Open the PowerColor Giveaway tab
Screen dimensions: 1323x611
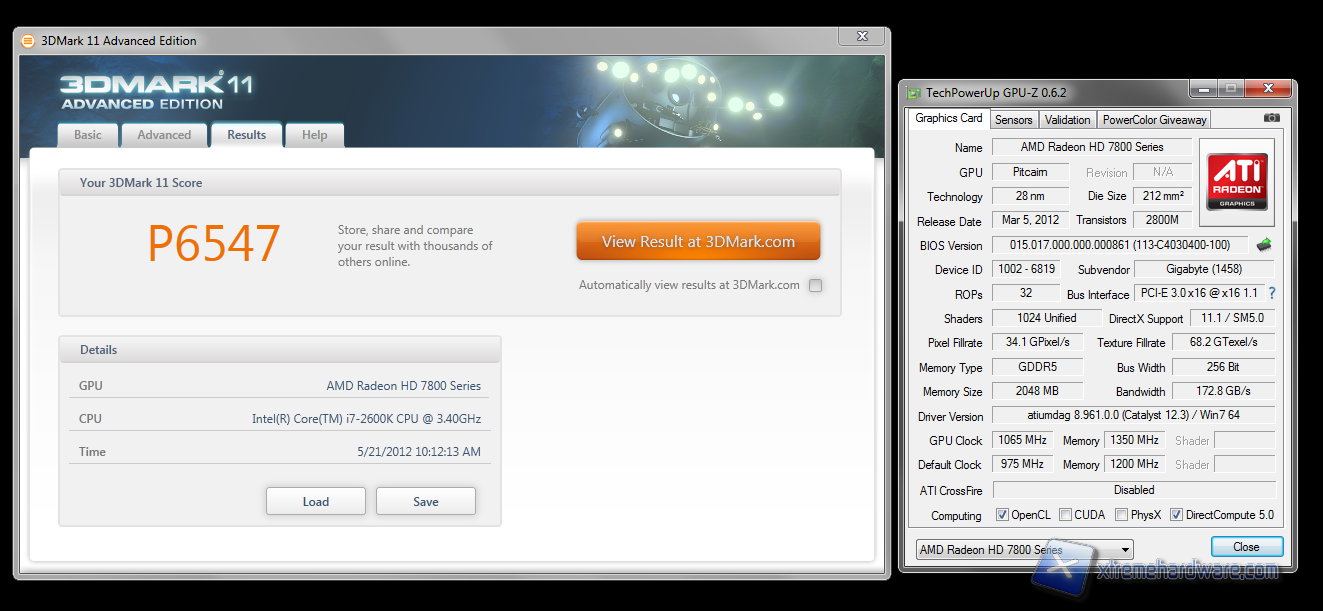coord(1154,119)
